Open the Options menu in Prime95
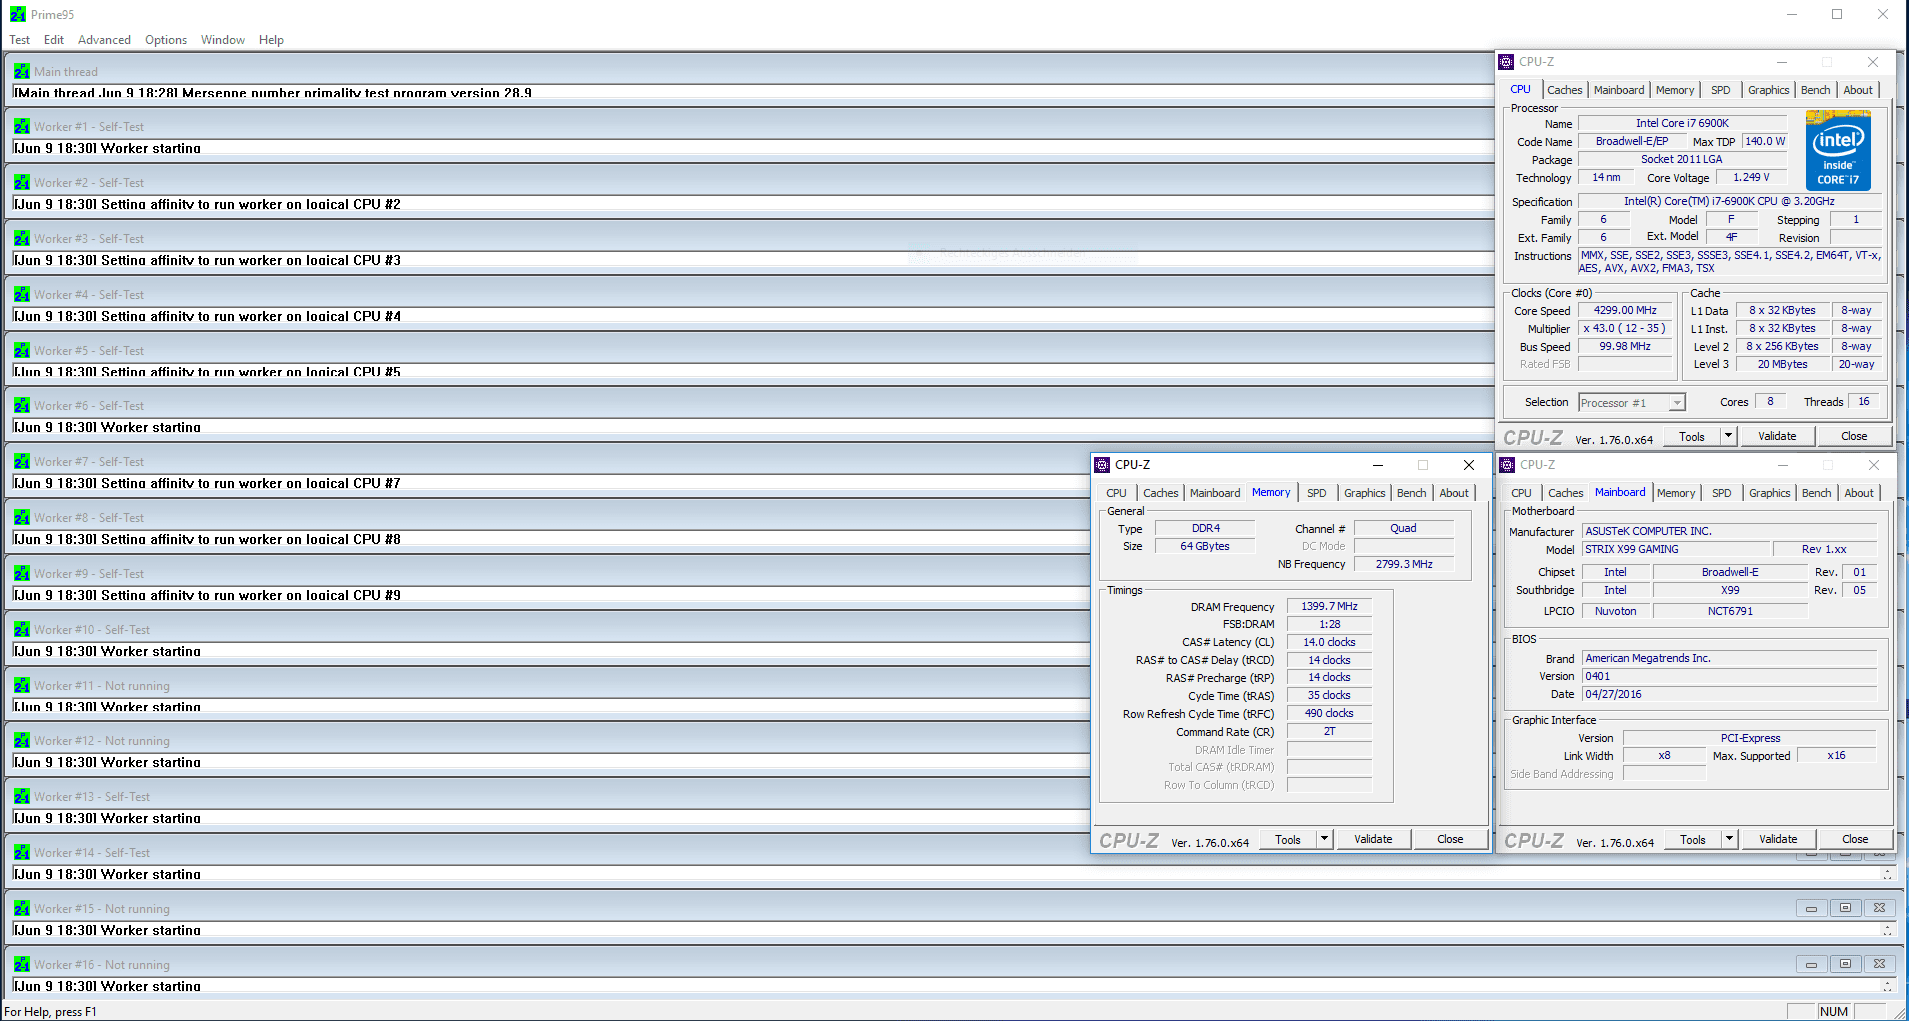Image resolution: width=1909 pixels, height=1021 pixels. (166, 40)
